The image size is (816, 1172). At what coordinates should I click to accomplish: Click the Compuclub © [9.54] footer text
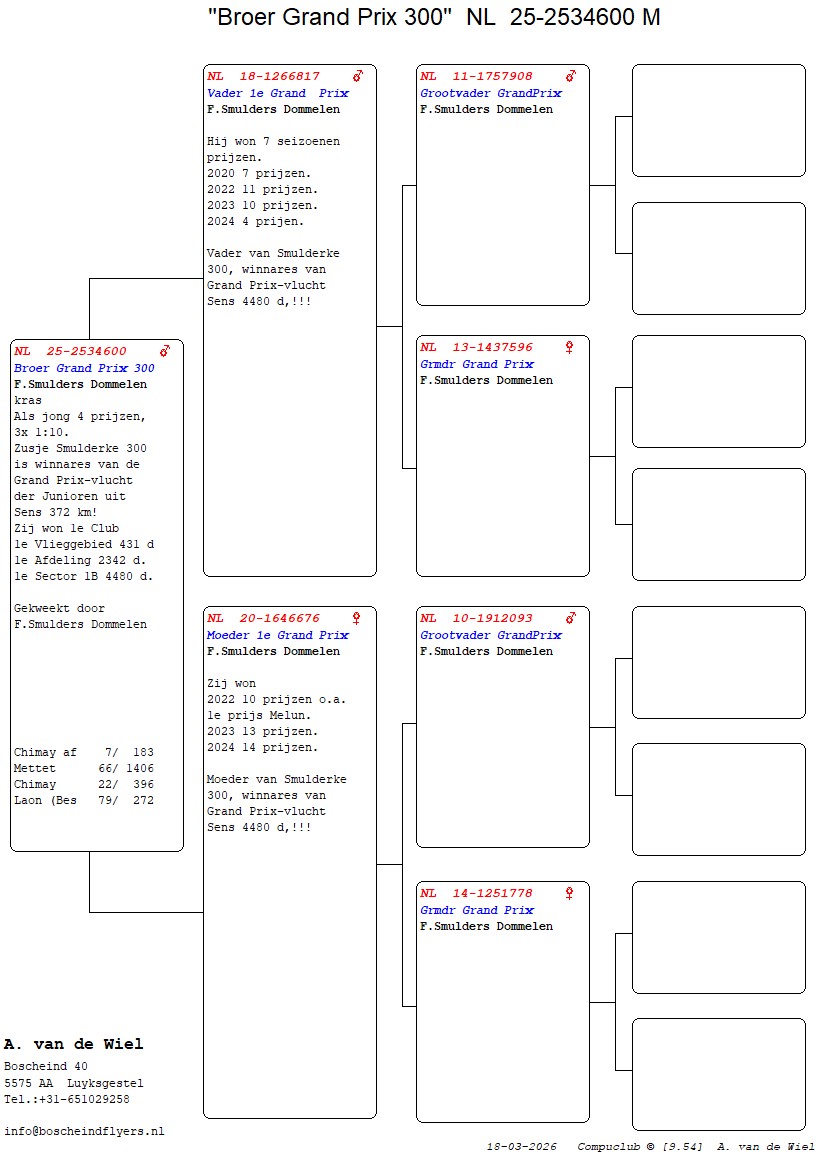640,1146
